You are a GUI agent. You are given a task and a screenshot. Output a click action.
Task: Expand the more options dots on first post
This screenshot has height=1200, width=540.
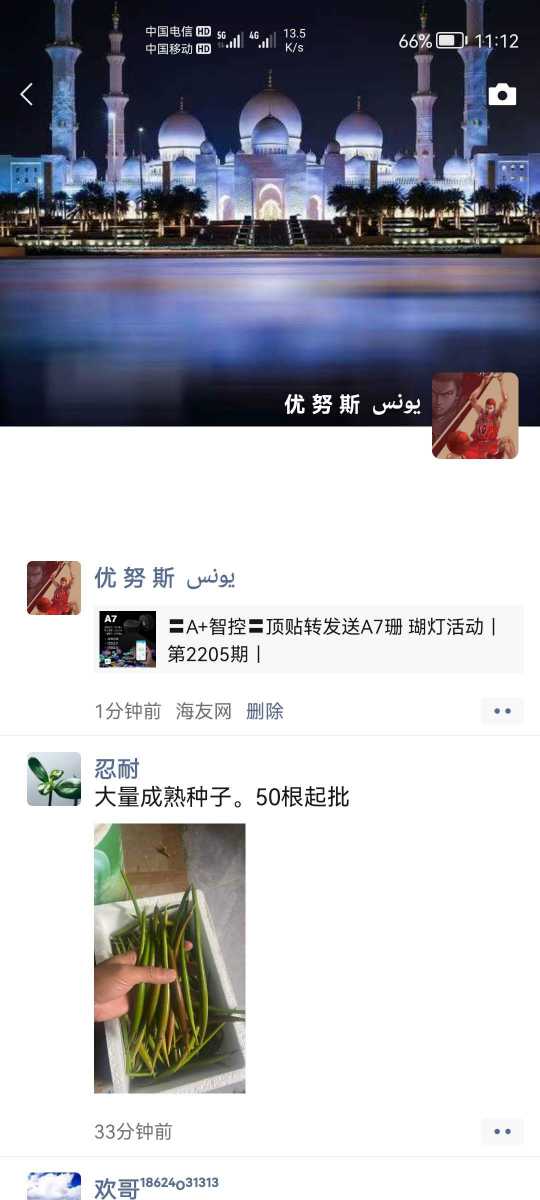(x=502, y=711)
